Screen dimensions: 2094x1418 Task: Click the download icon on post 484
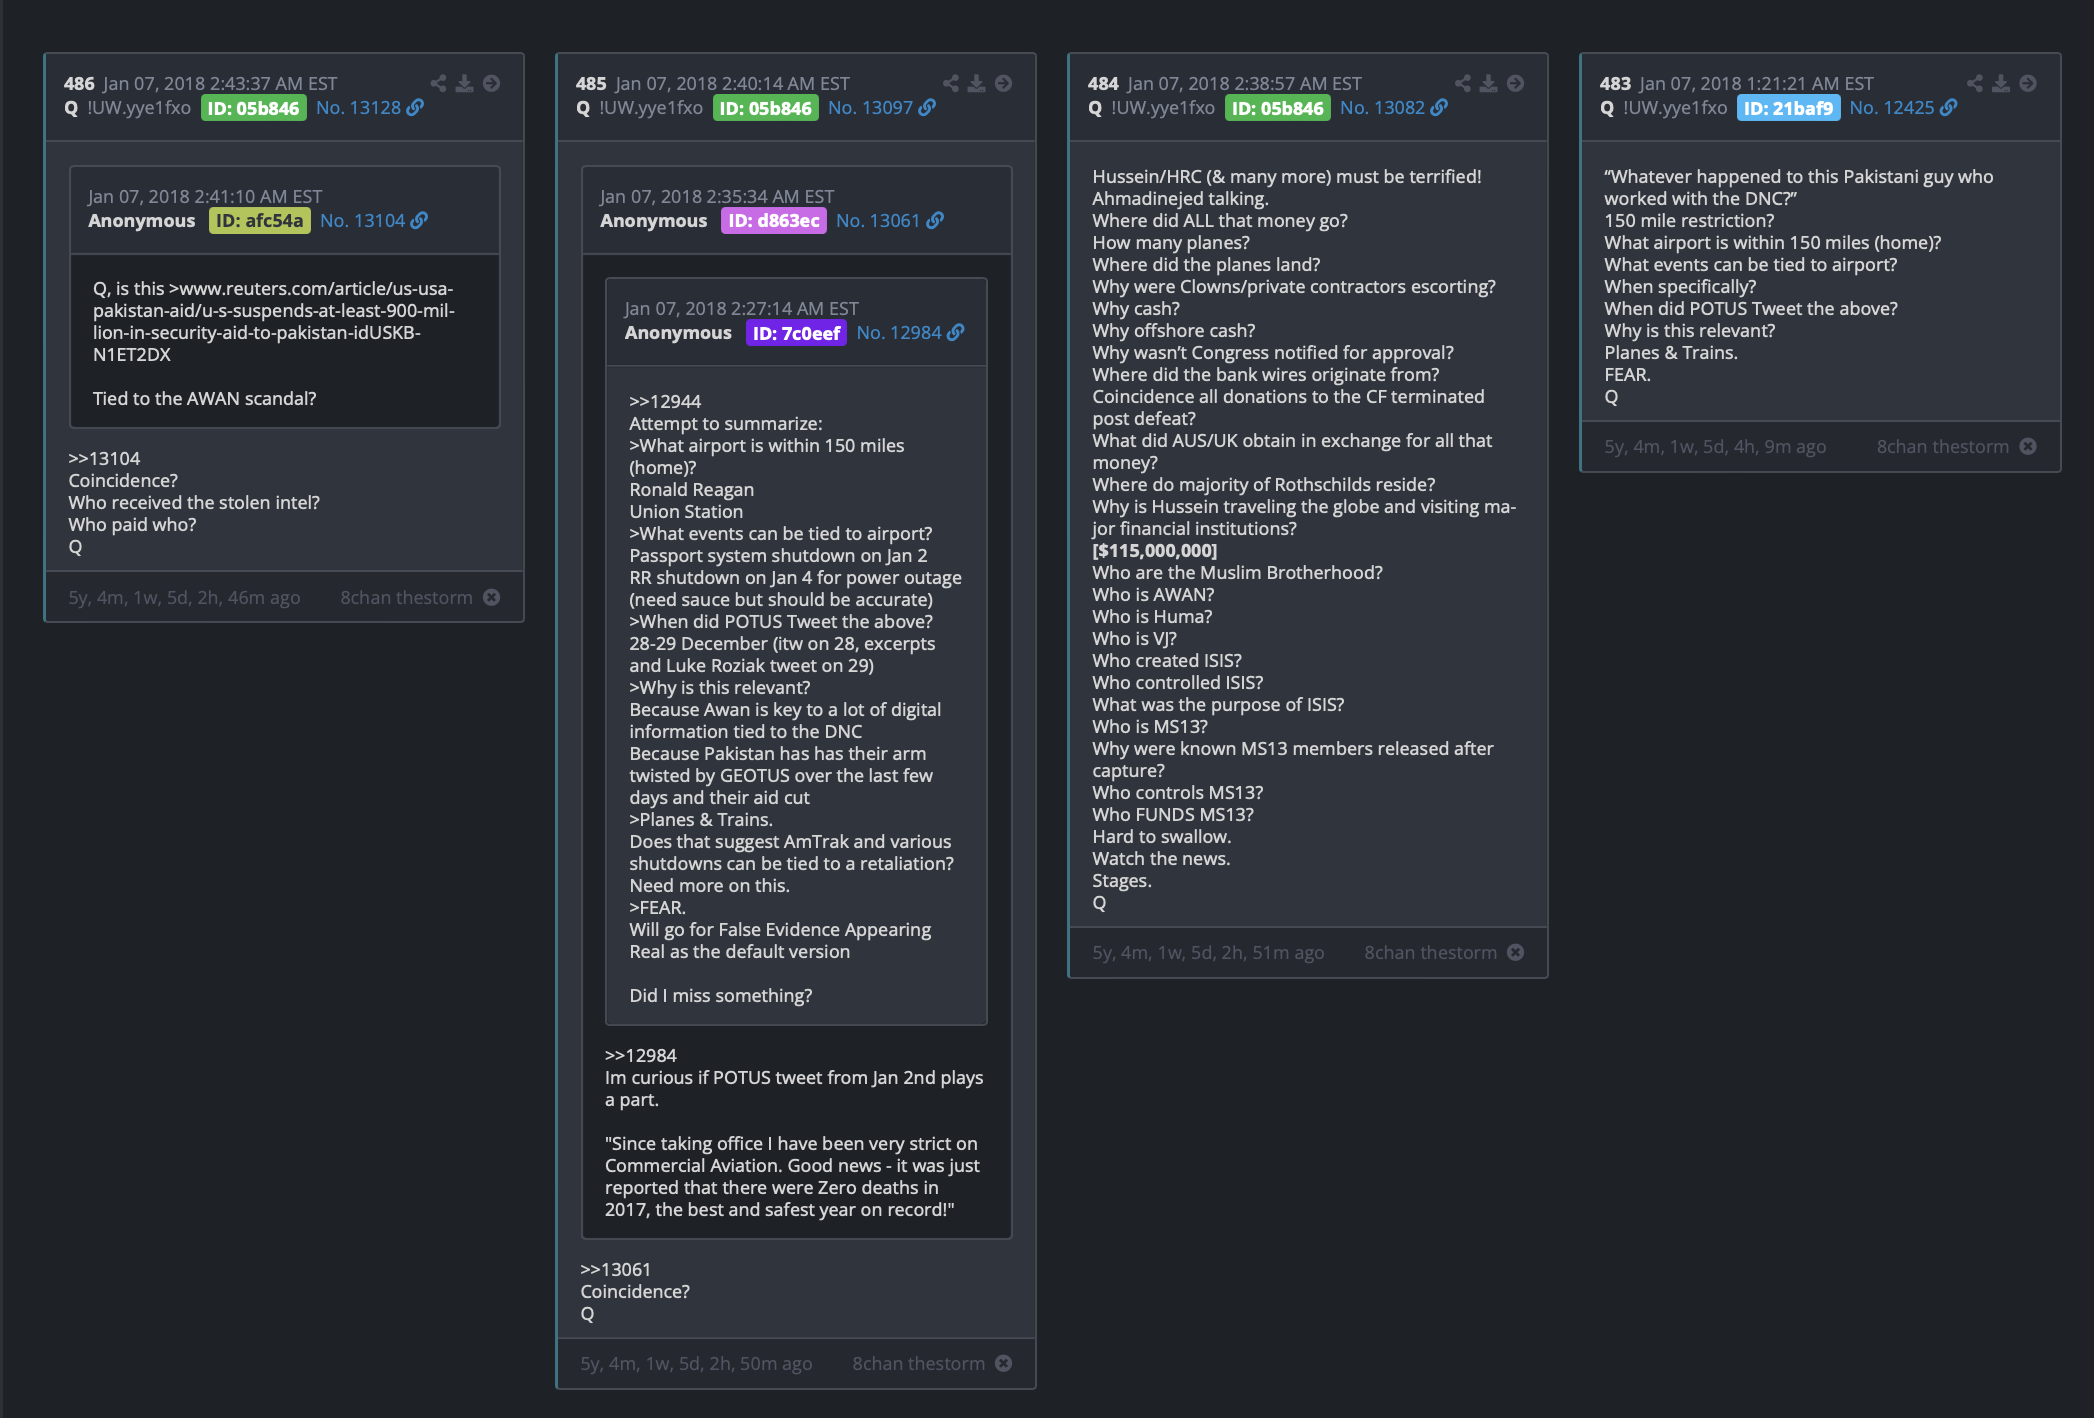click(x=1489, y=83)
